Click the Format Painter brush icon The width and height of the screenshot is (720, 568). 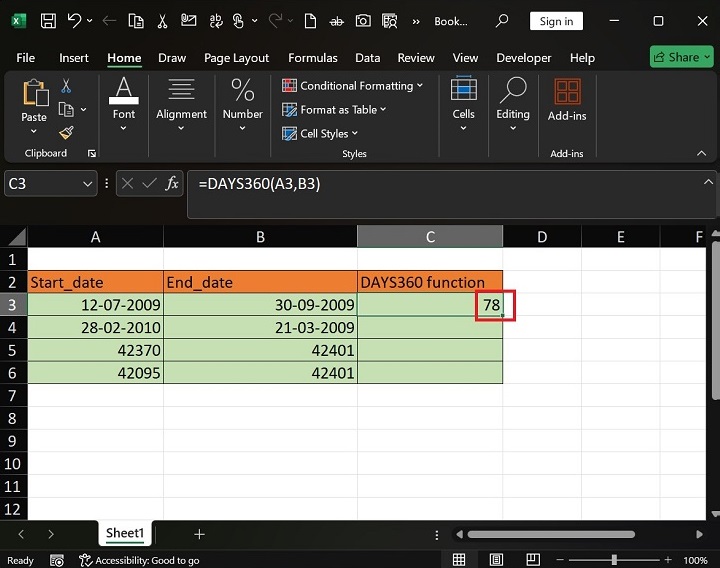(66, 132)
